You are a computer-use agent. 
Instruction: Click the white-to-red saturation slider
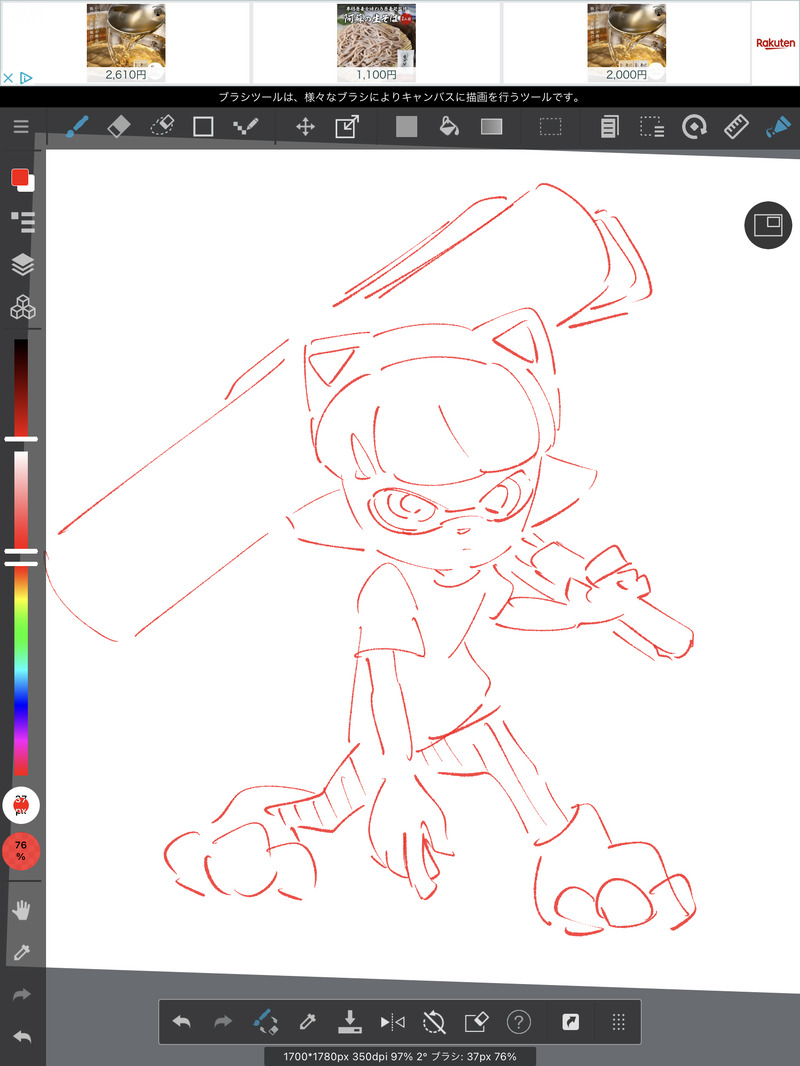[x=21, y=504]
